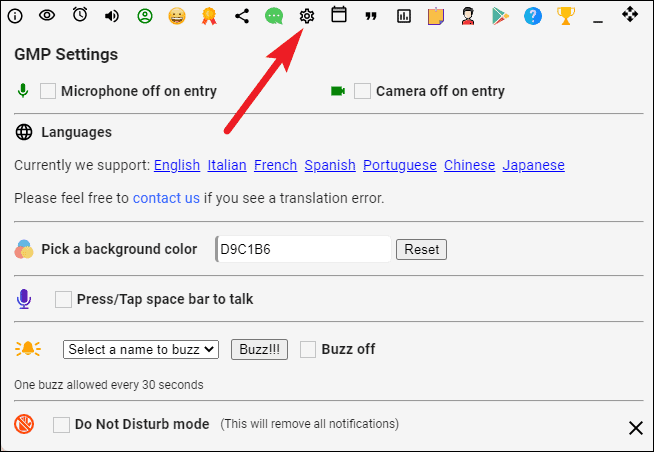Switch language to Spanish
654x452 pixels.
[x=330, y=165]
